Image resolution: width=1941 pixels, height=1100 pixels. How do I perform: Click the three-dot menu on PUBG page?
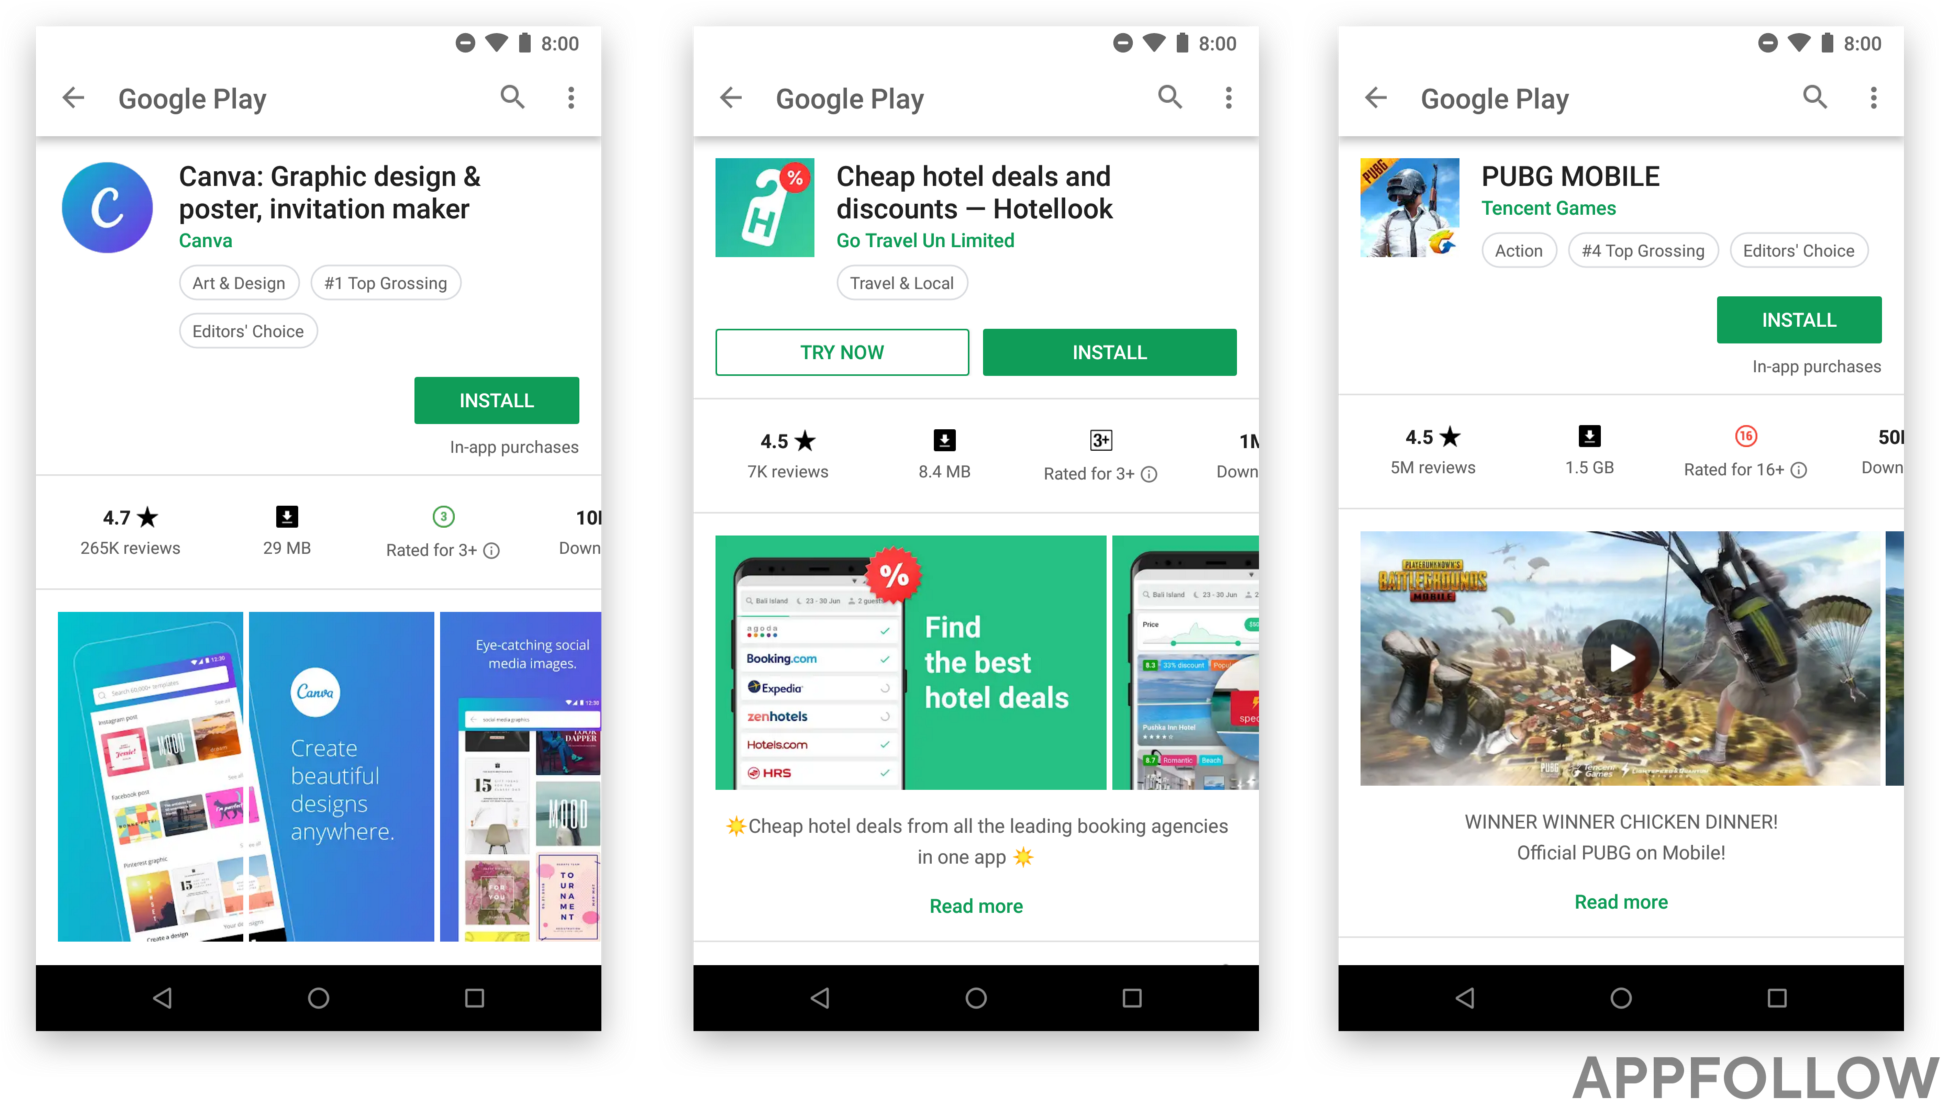pyautogui.click(x=1873, y=97)
